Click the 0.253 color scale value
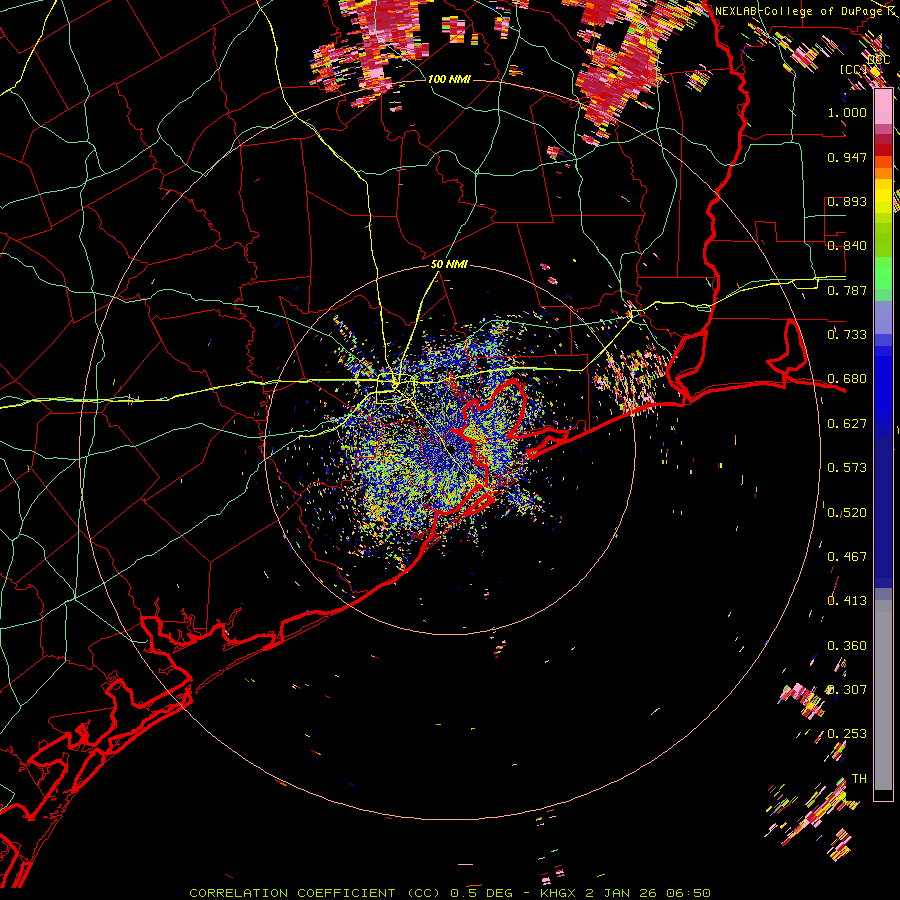The image size is (900, 900). [x=847, y=734]
